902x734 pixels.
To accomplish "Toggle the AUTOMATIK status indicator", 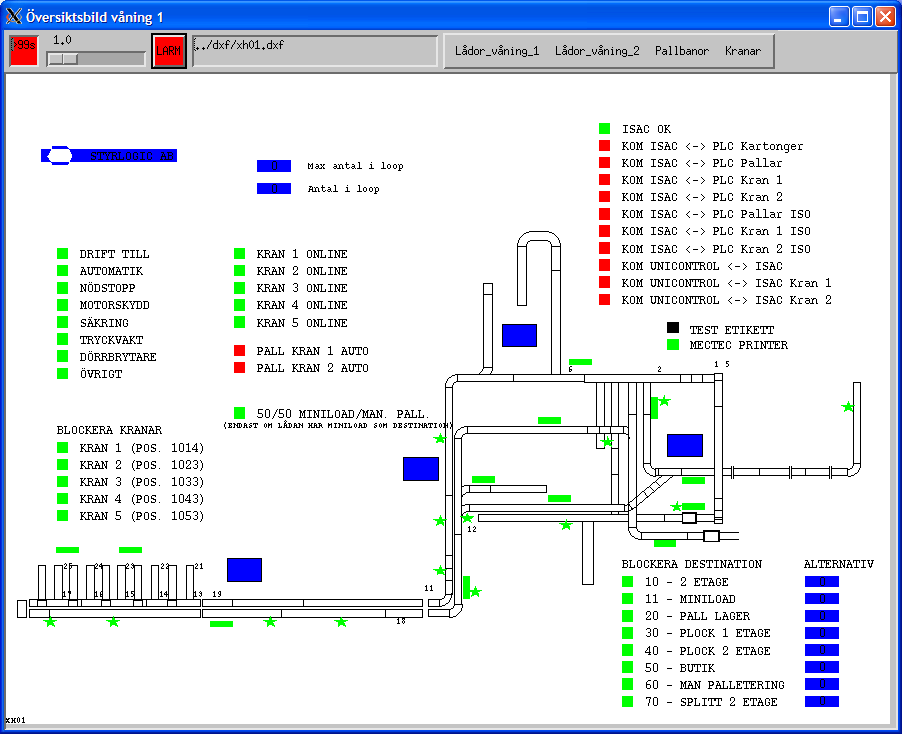I will (63, 270).
